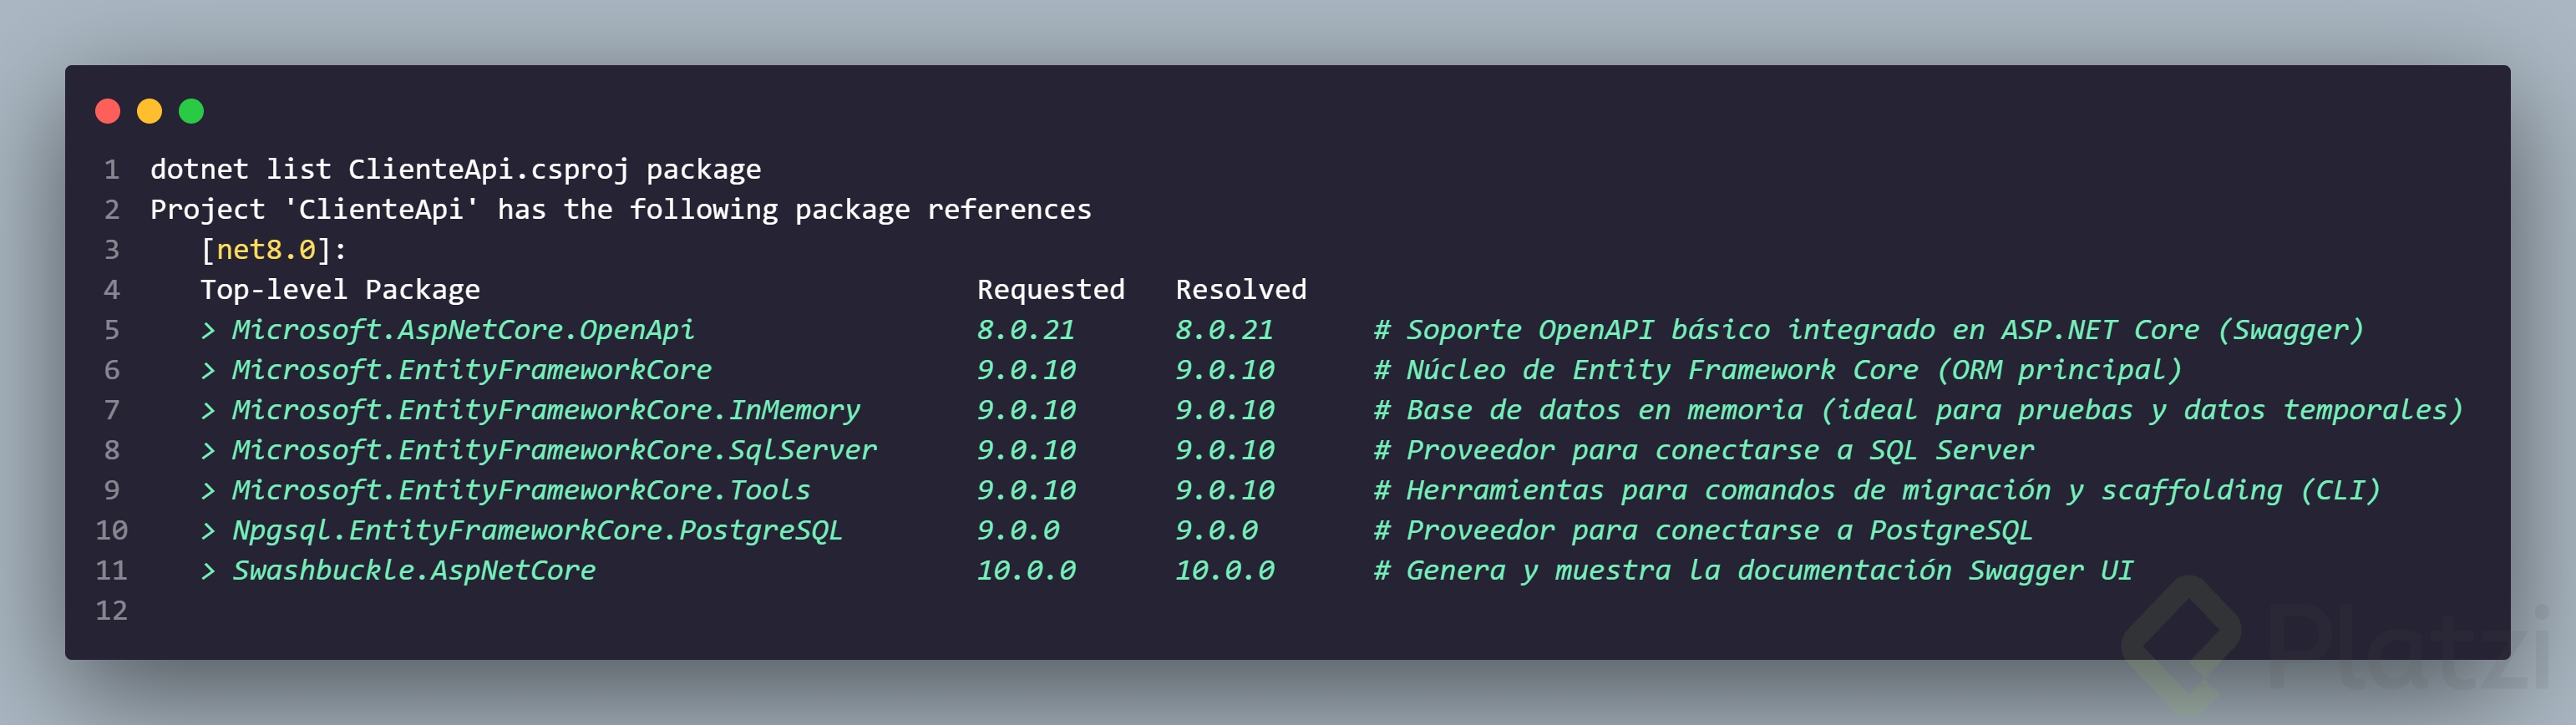The height and width of the screenshot is (725, 2576).
Task: Click line number 12 in gutter
Action: click(x=111, y=611)
